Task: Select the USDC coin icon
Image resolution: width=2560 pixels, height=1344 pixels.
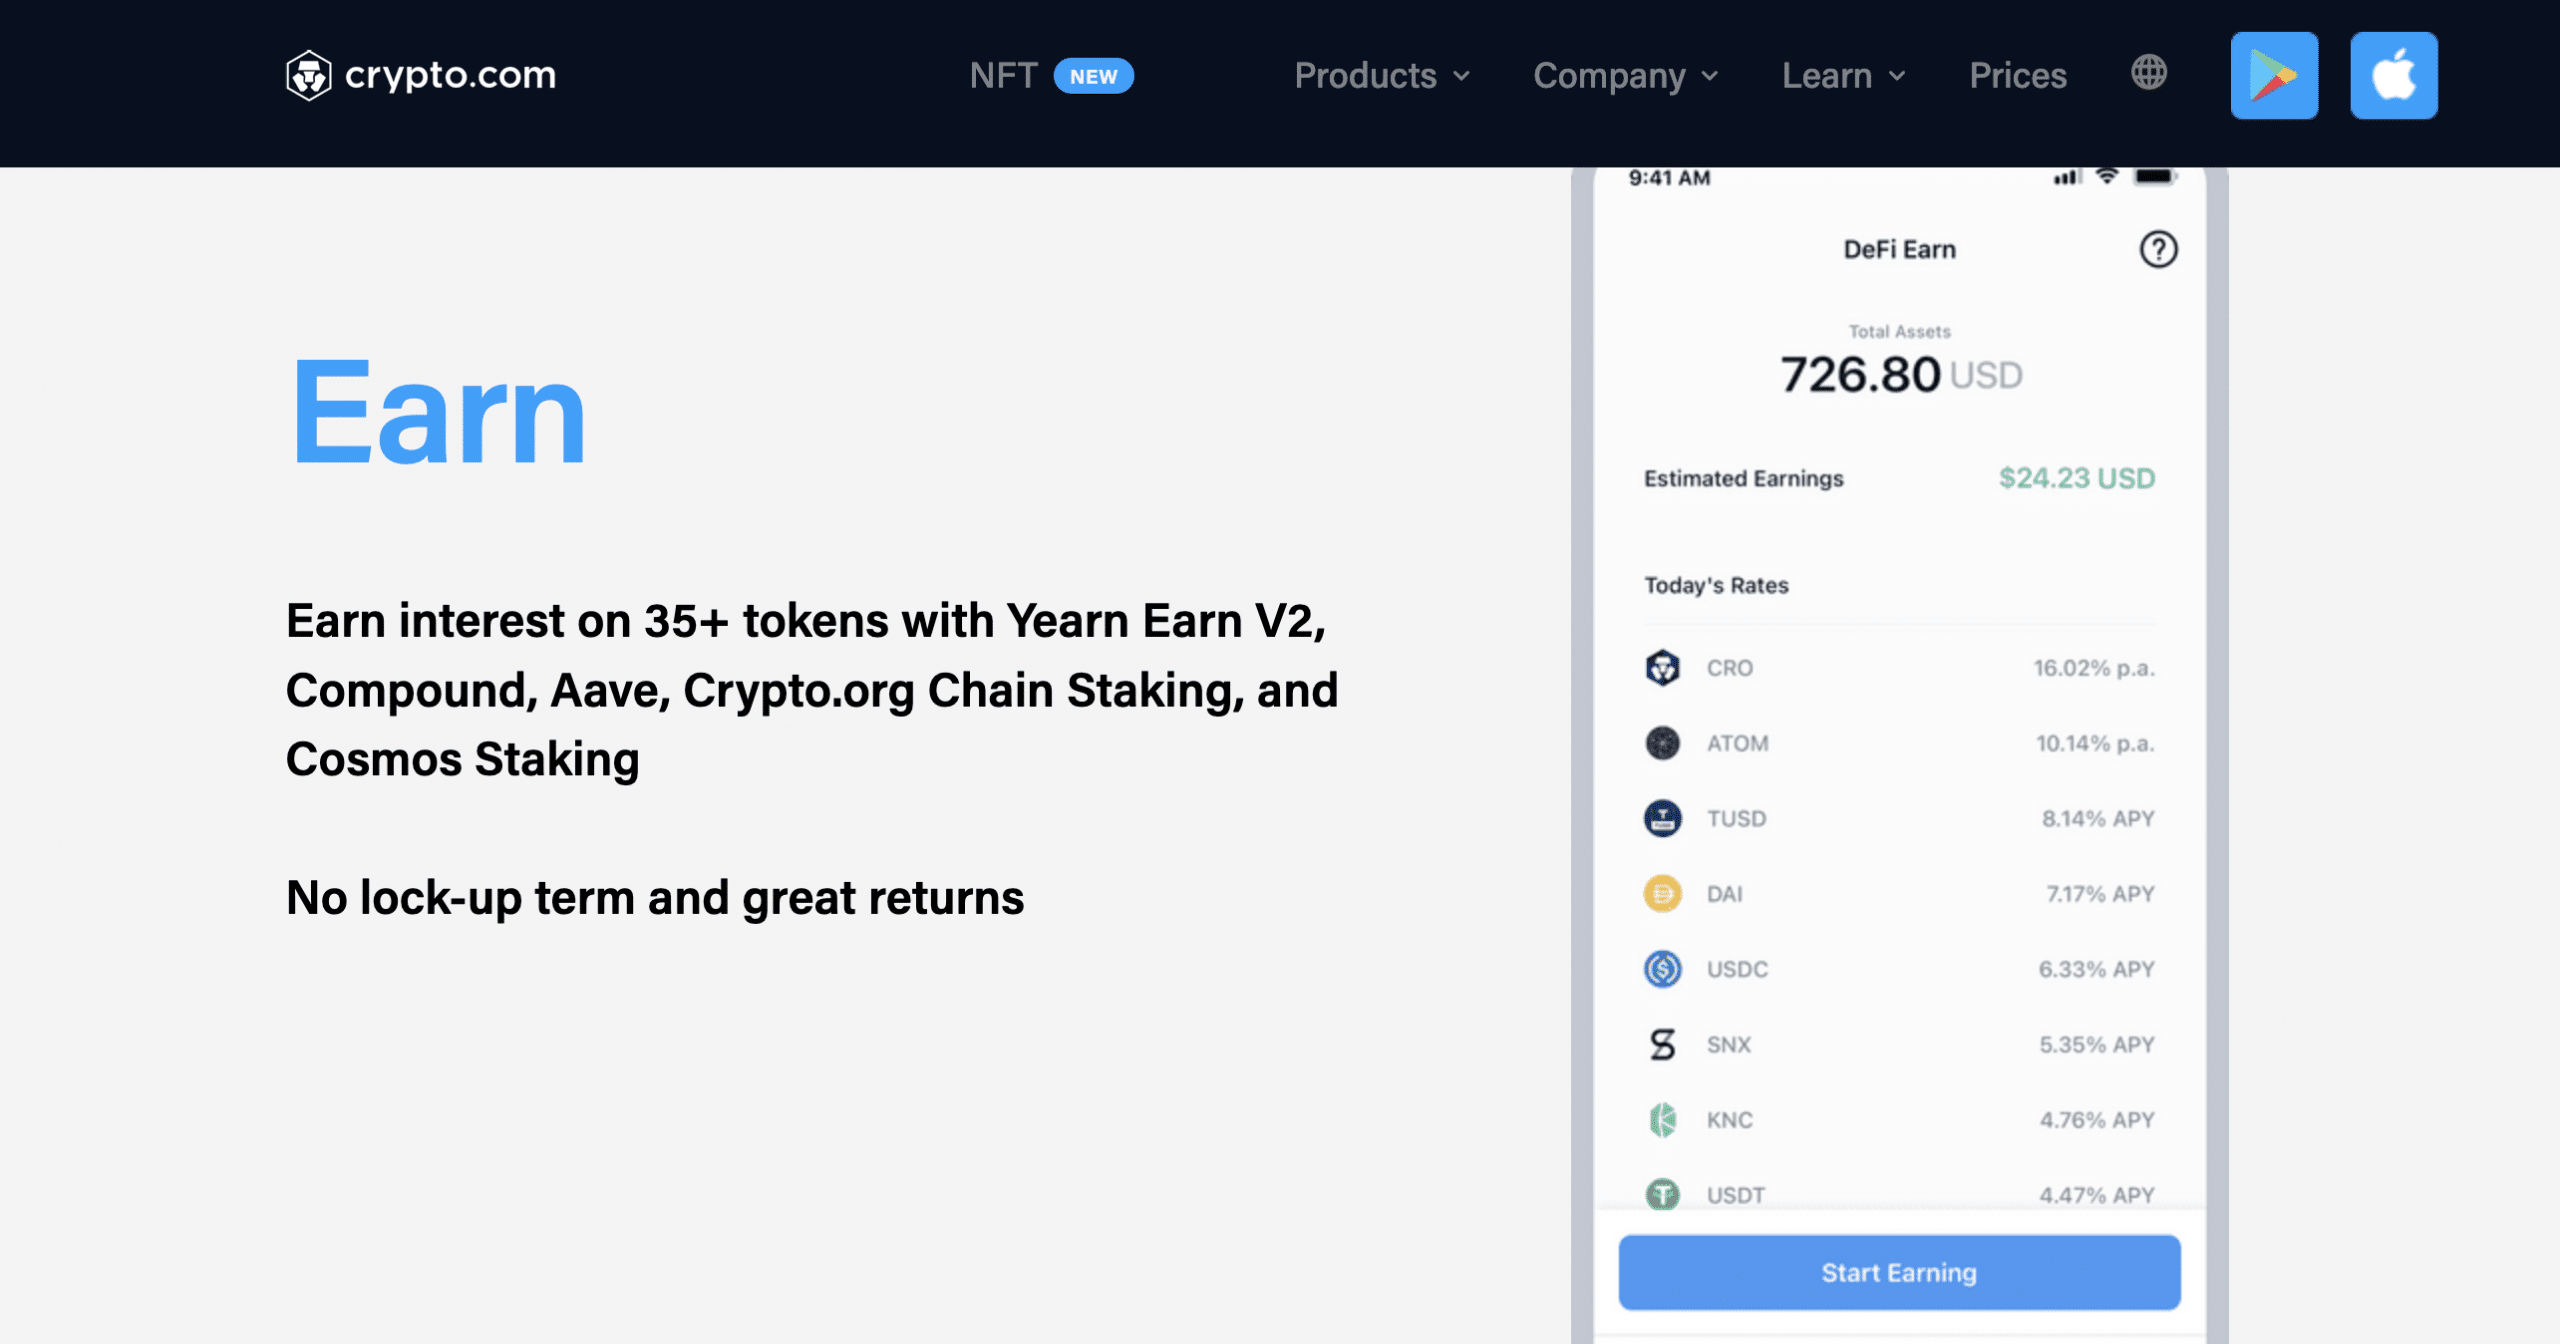Action: click(1662, 969)
